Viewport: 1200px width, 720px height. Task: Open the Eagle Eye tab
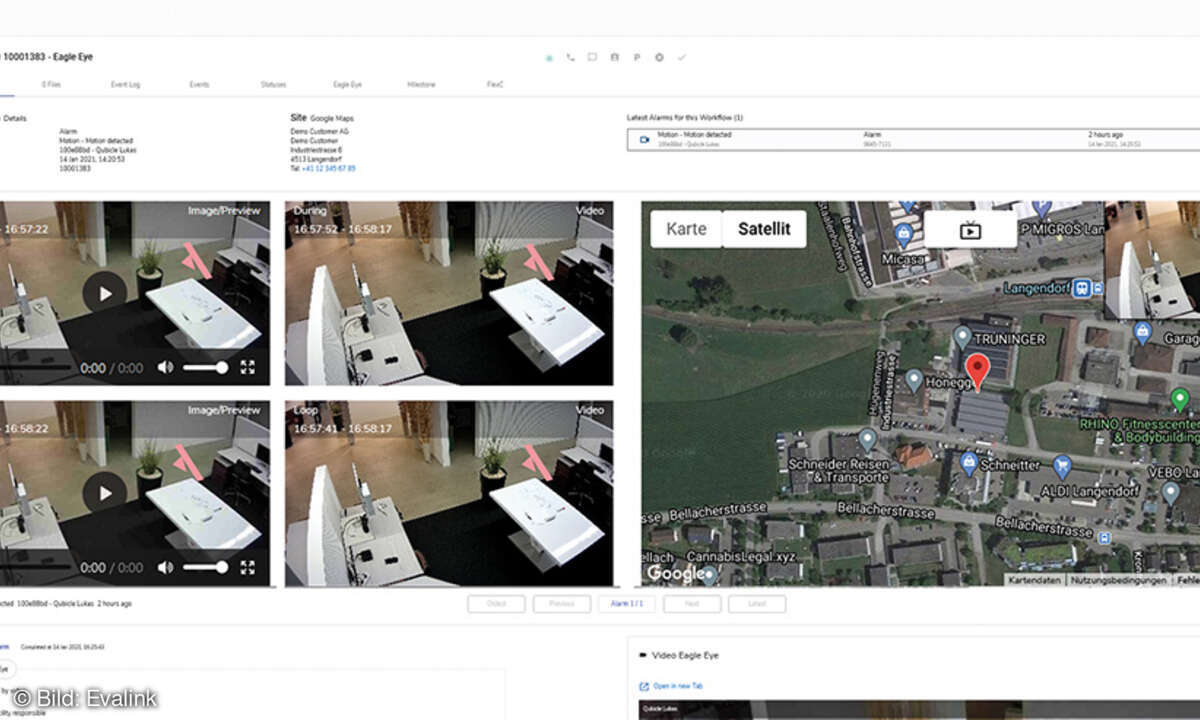click(347, 85)
